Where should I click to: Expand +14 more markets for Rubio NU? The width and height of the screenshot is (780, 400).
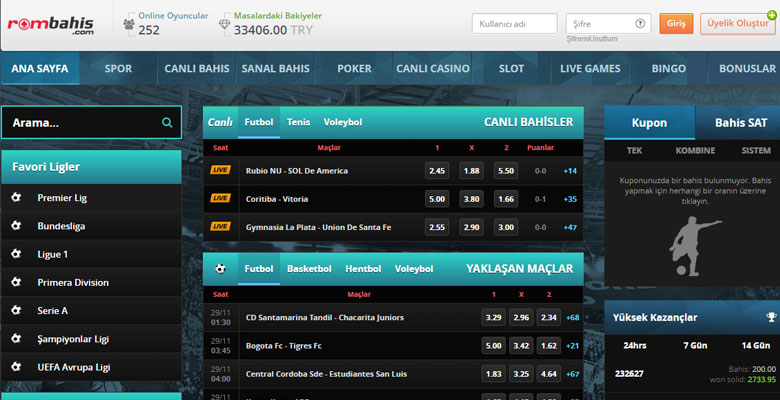570,171
